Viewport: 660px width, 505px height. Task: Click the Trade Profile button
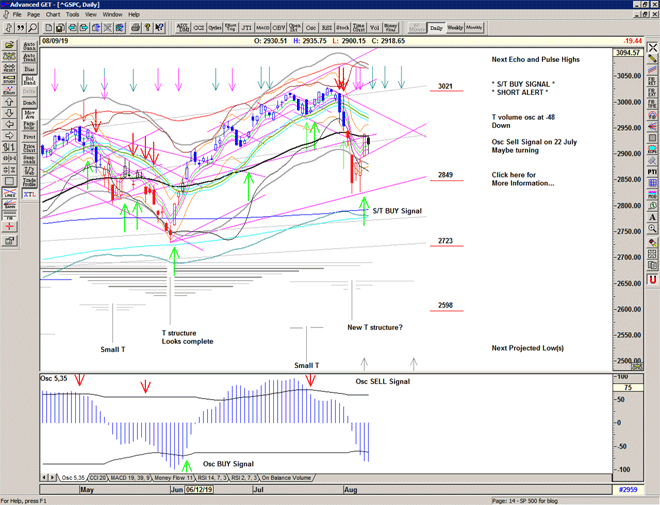coord(29,183)
